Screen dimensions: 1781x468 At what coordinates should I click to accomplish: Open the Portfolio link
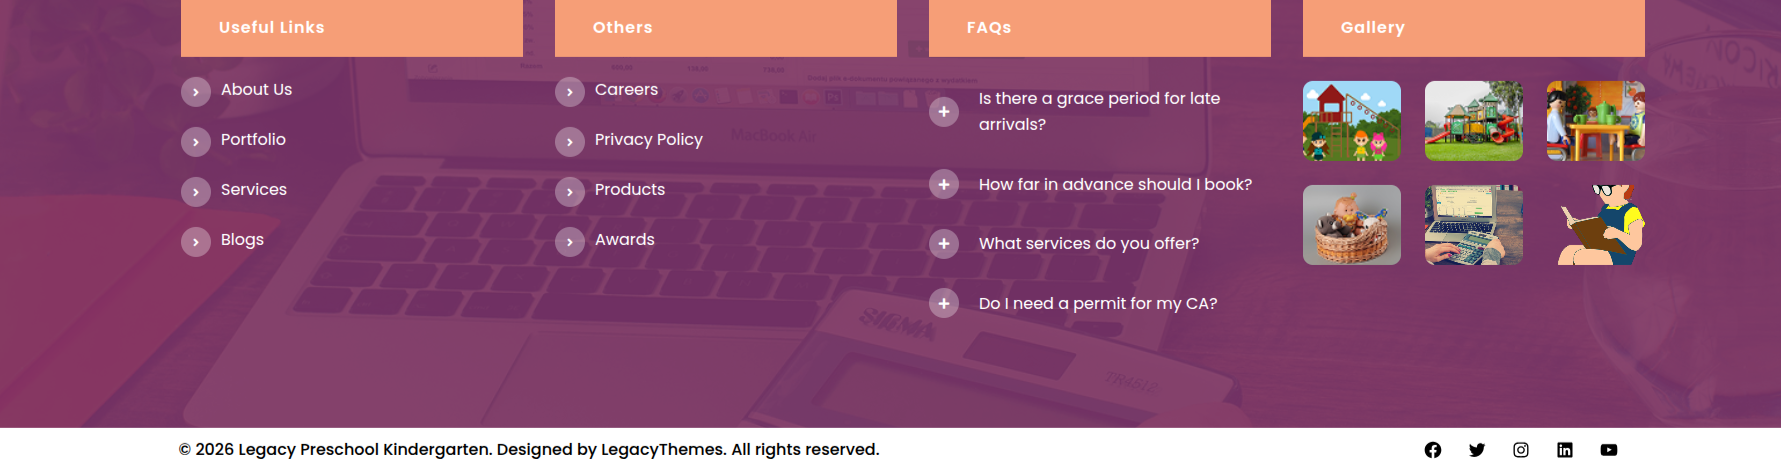(x=253, y=140)
